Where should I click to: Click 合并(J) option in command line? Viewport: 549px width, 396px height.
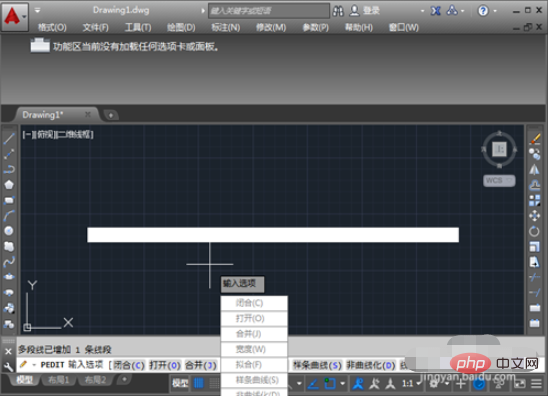tap(201, 365)
